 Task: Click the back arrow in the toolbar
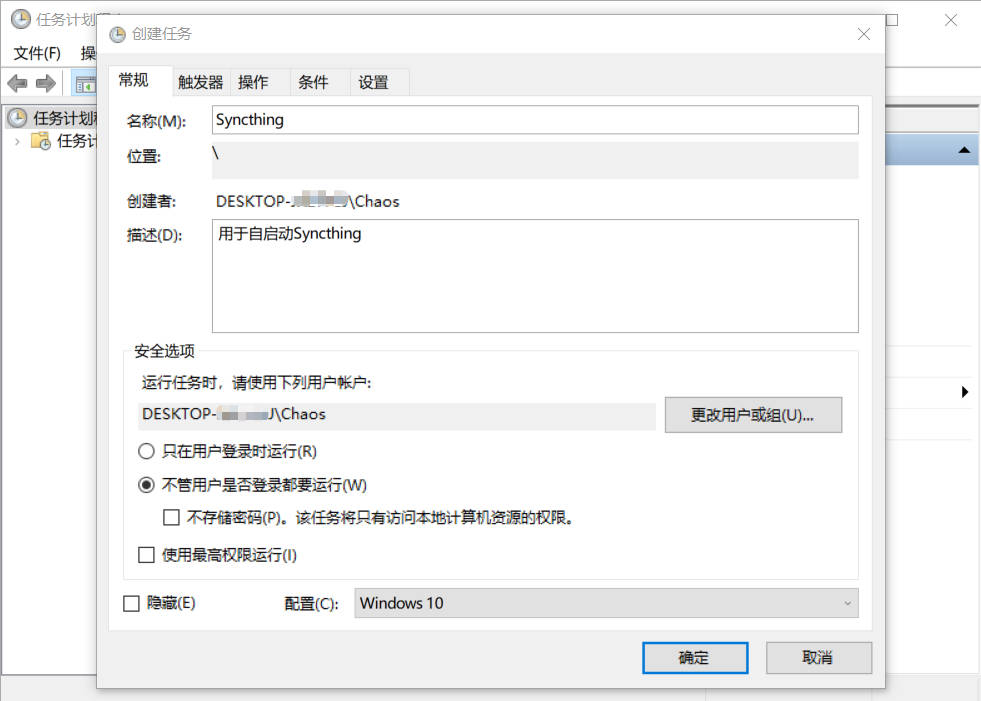(17, 83)
